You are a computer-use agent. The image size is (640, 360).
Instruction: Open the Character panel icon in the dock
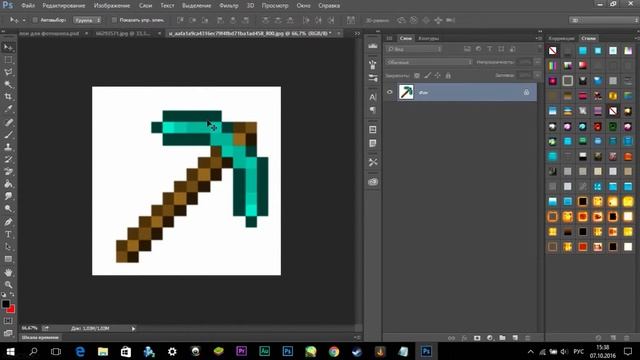click(x=373, y=97)
